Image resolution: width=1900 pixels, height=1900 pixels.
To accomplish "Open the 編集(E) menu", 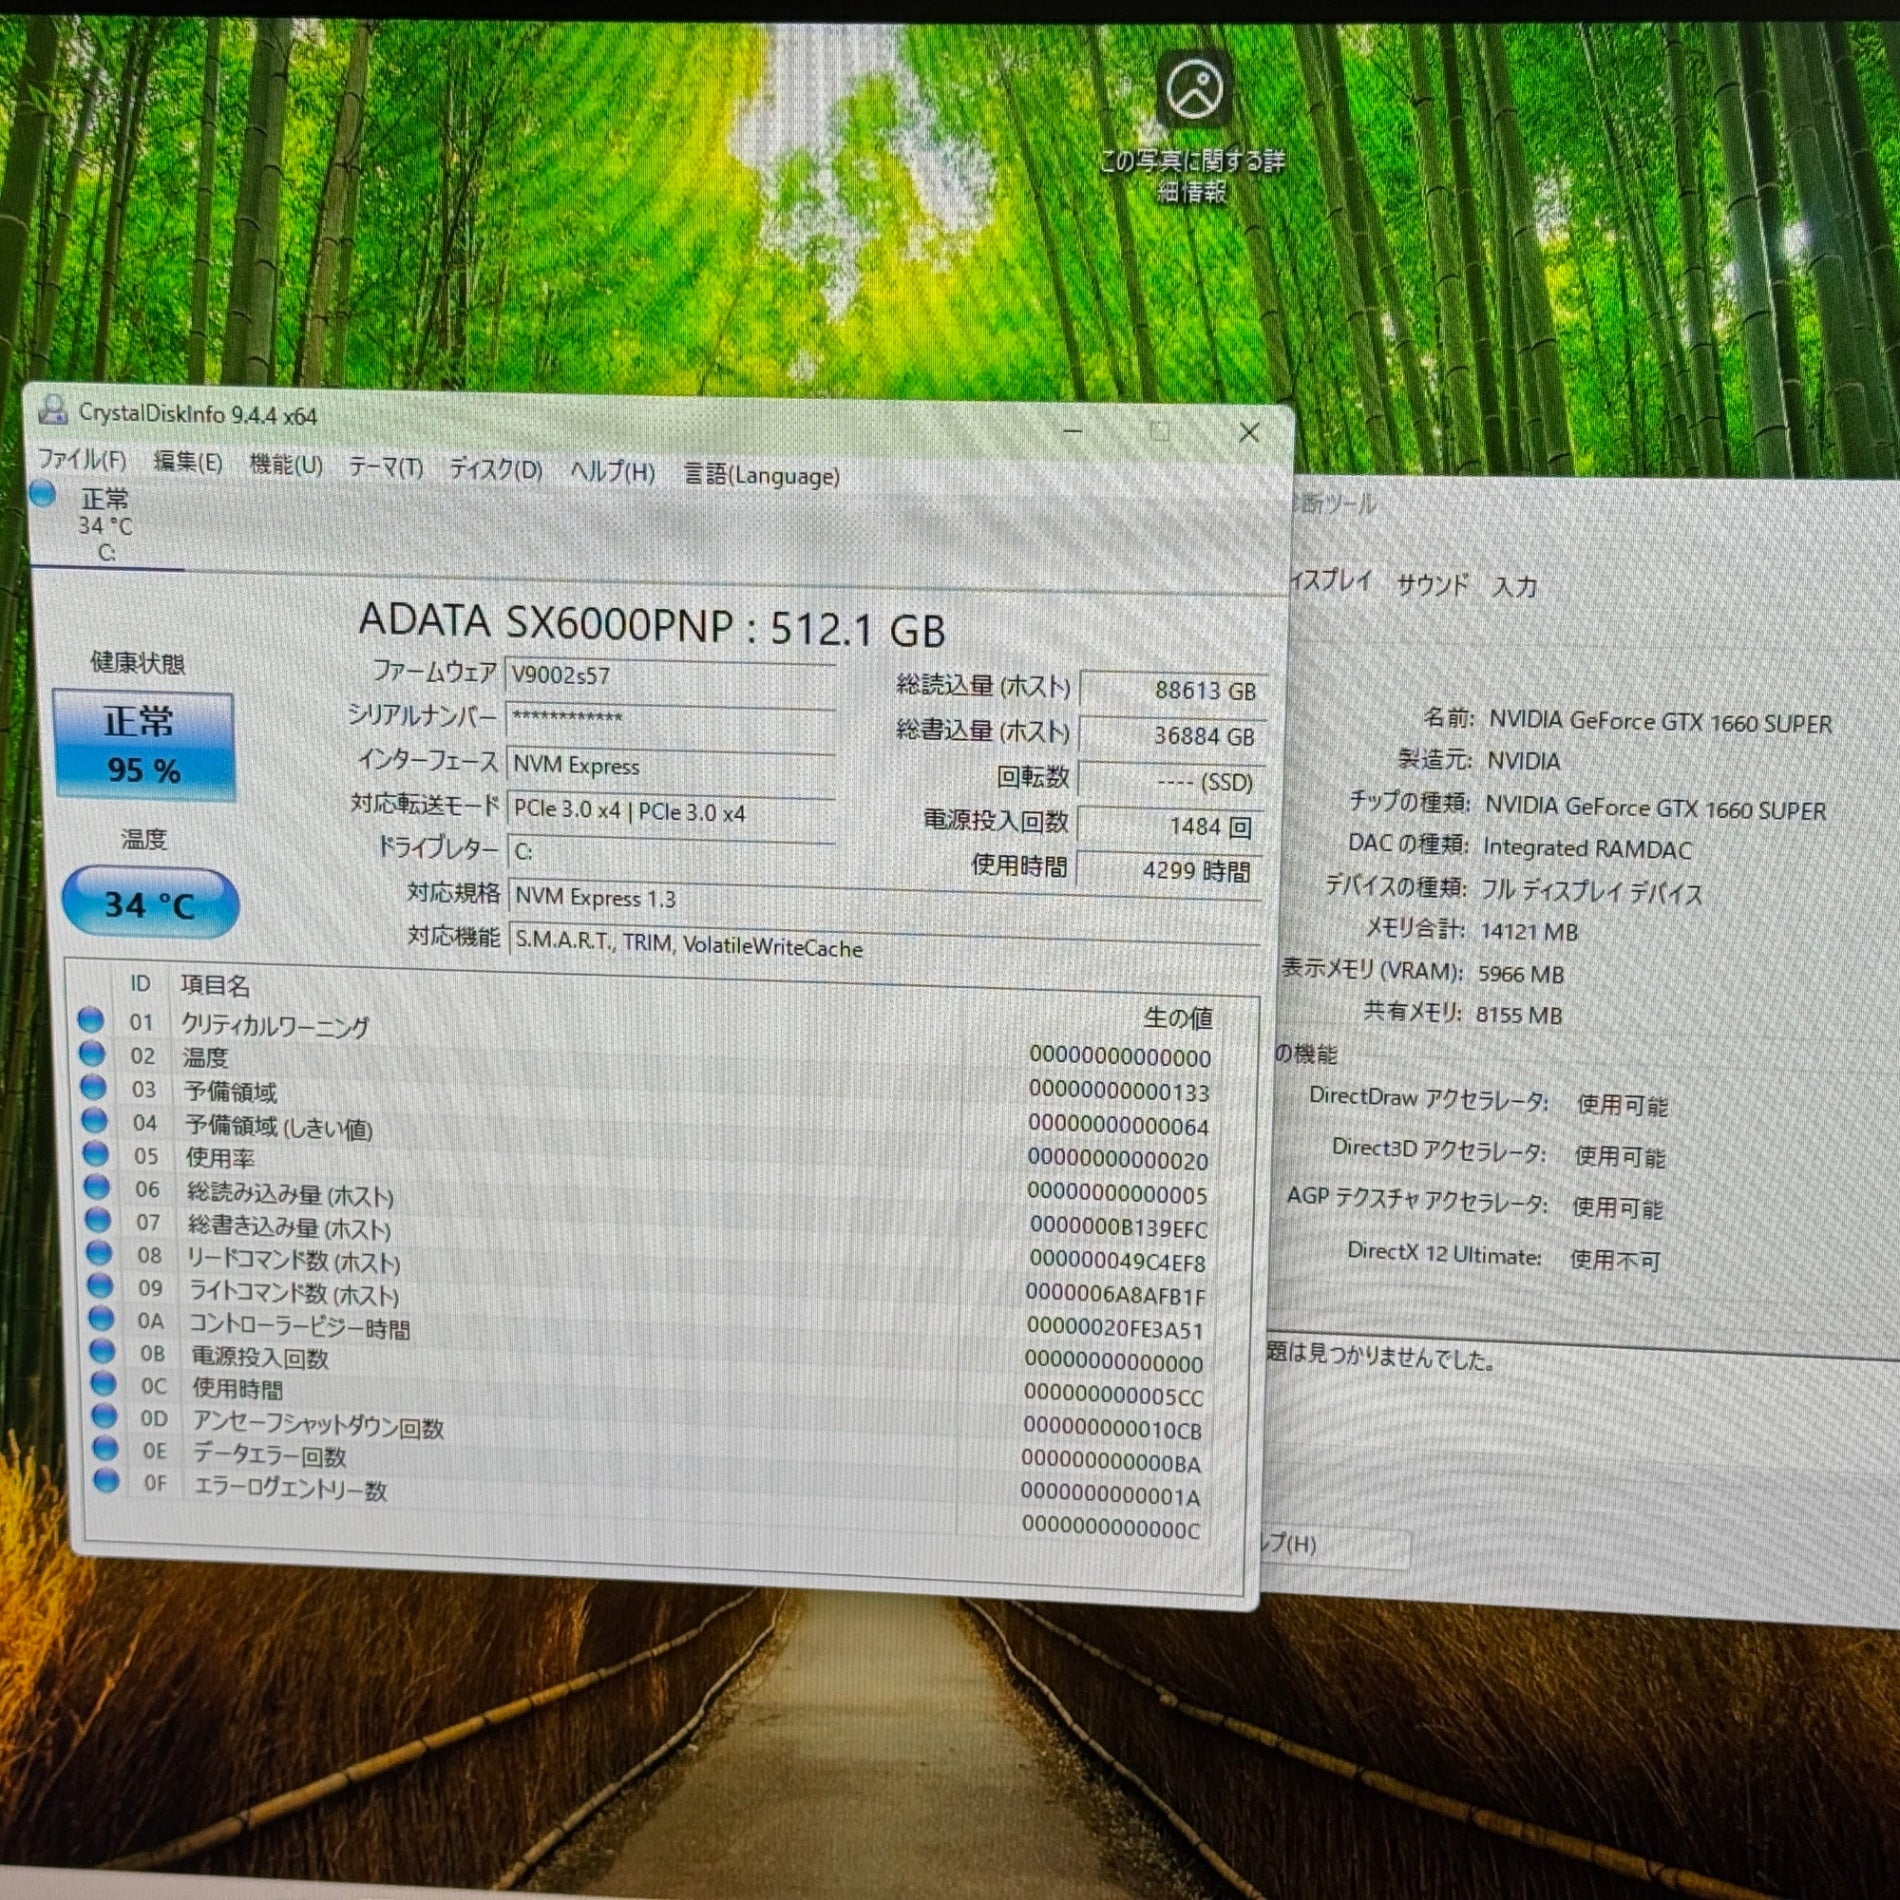I will [187, 461].
